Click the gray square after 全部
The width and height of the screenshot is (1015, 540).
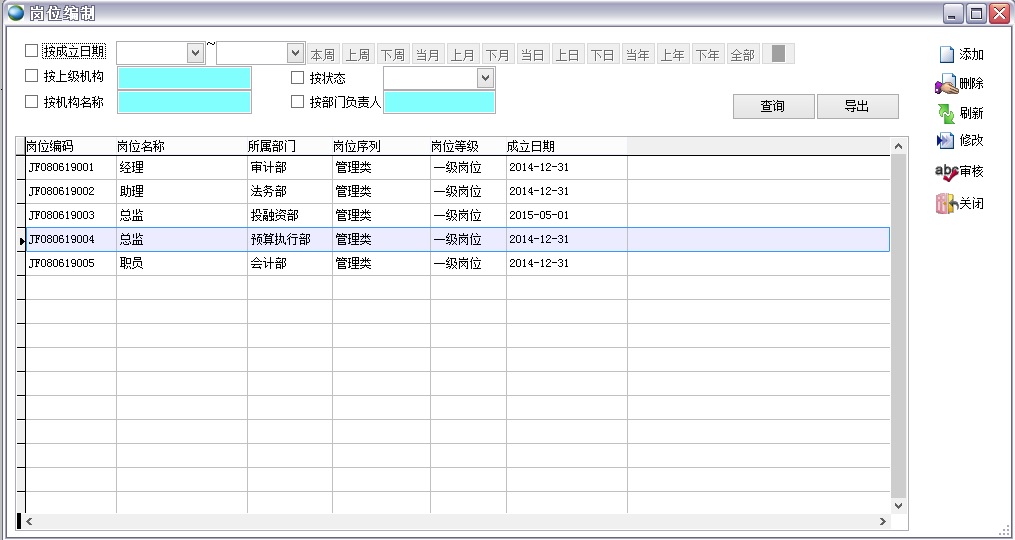[x=778, y=54]
